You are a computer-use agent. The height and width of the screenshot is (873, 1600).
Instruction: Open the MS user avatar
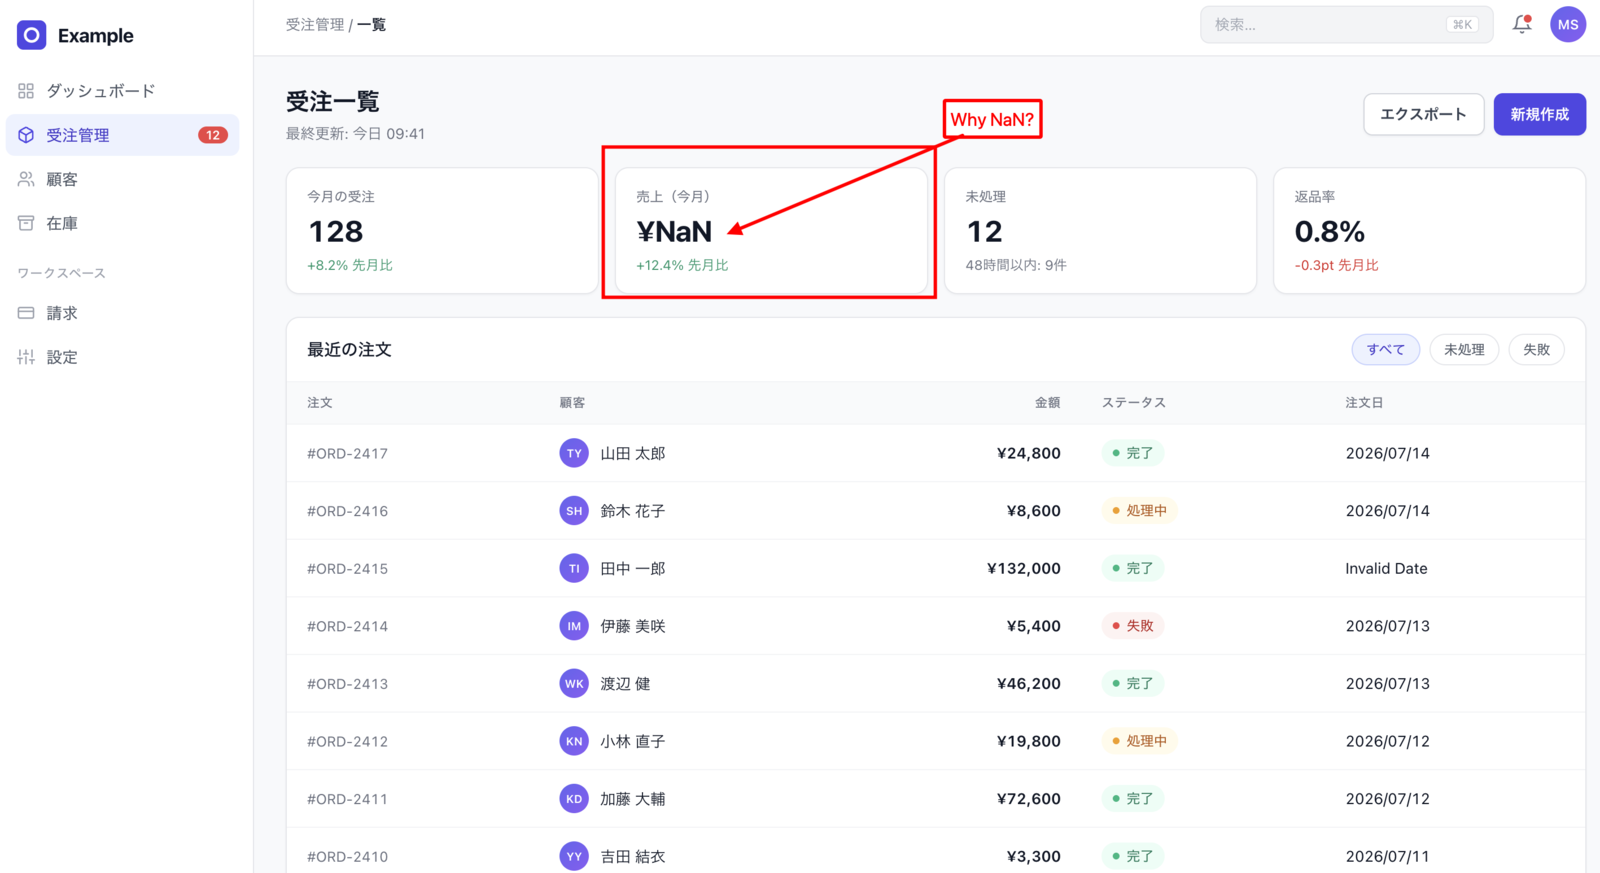[x=1568, y=24]
